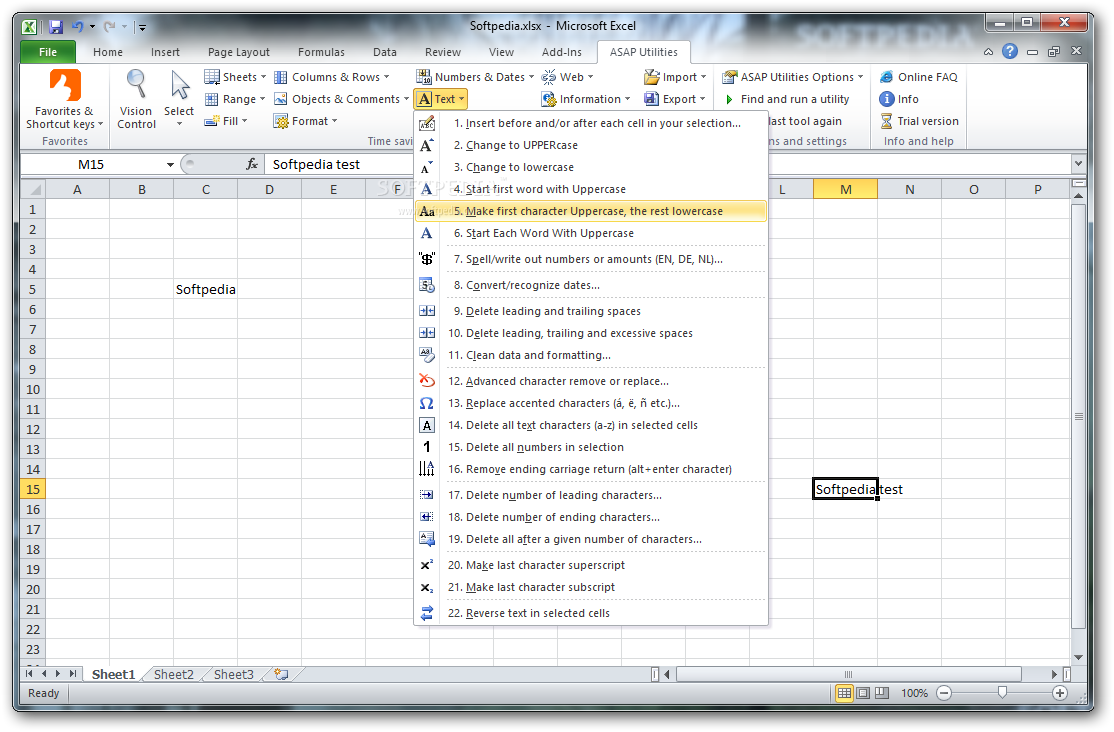
Task: Click the Select cursor icon
Action: click(180, 85)
